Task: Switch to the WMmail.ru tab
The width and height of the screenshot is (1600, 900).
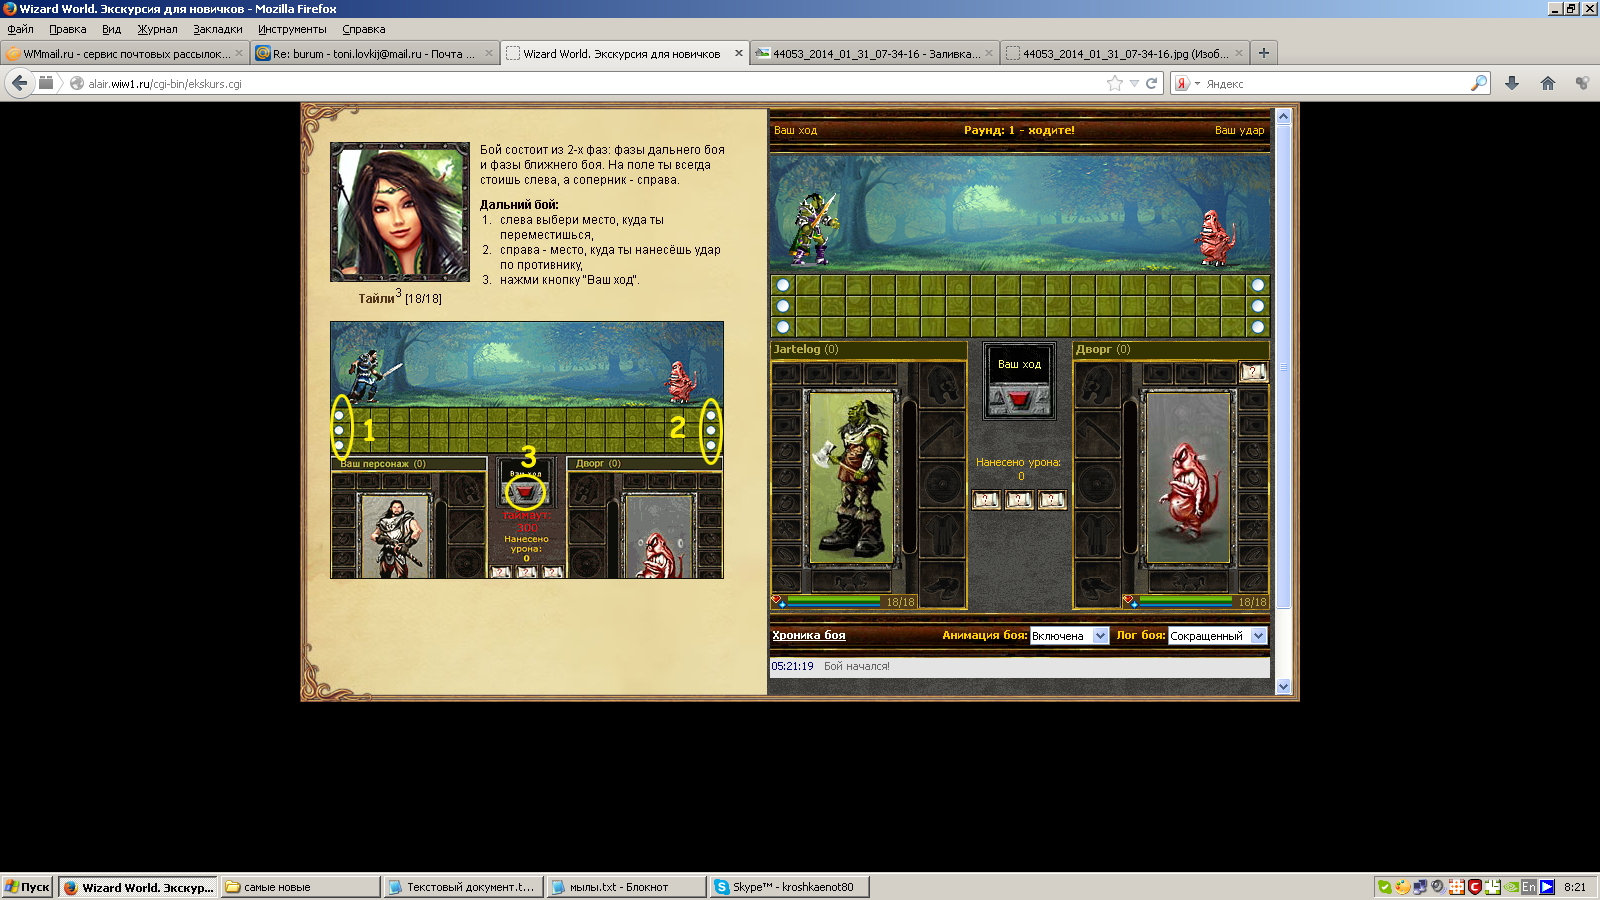Action: 125,54
